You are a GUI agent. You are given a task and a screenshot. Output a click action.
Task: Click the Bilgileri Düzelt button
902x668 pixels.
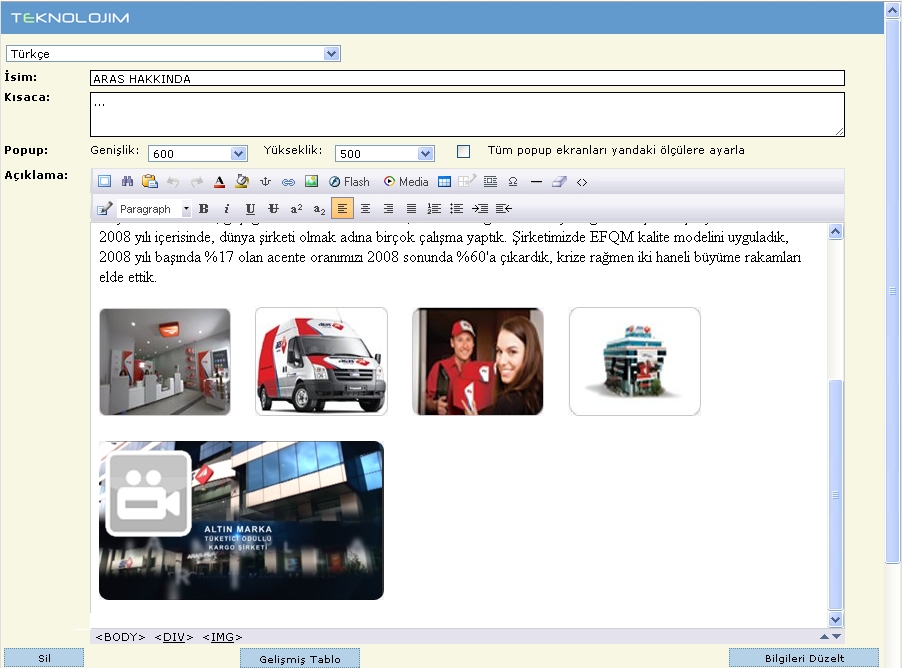point(804,658)
